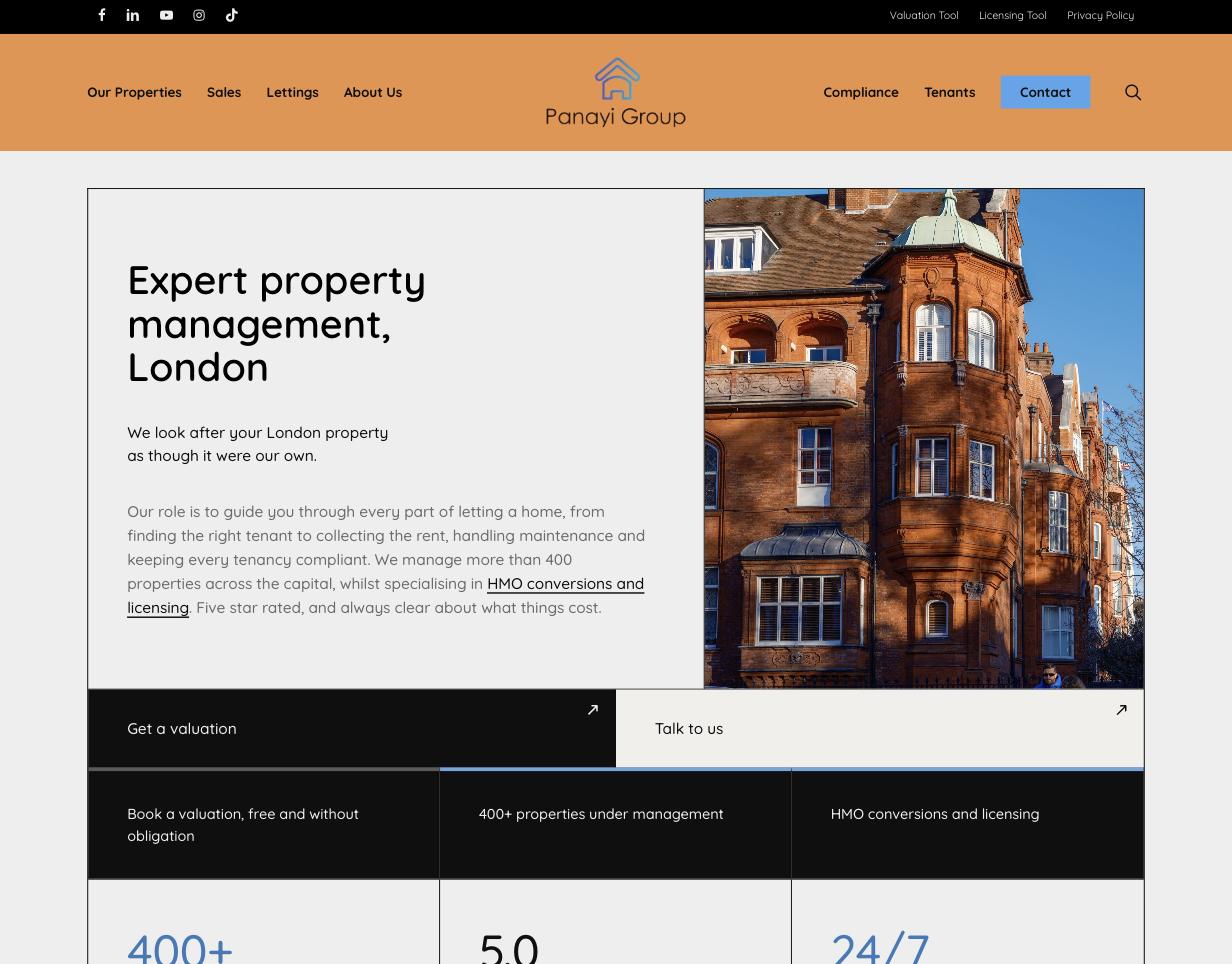The image size is (1232, 964).
Task: Open the About Us menu item
Action: (373, 92)
